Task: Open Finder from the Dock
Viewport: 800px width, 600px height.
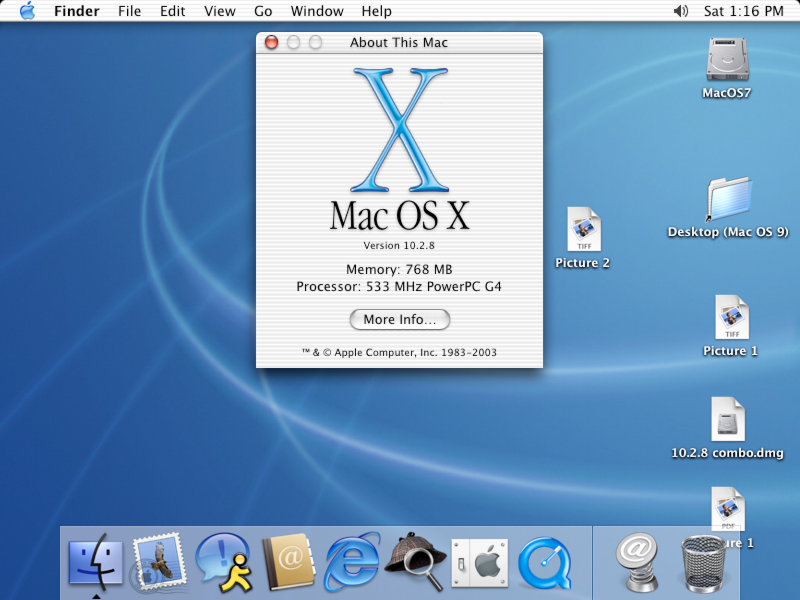Action: 95,562
